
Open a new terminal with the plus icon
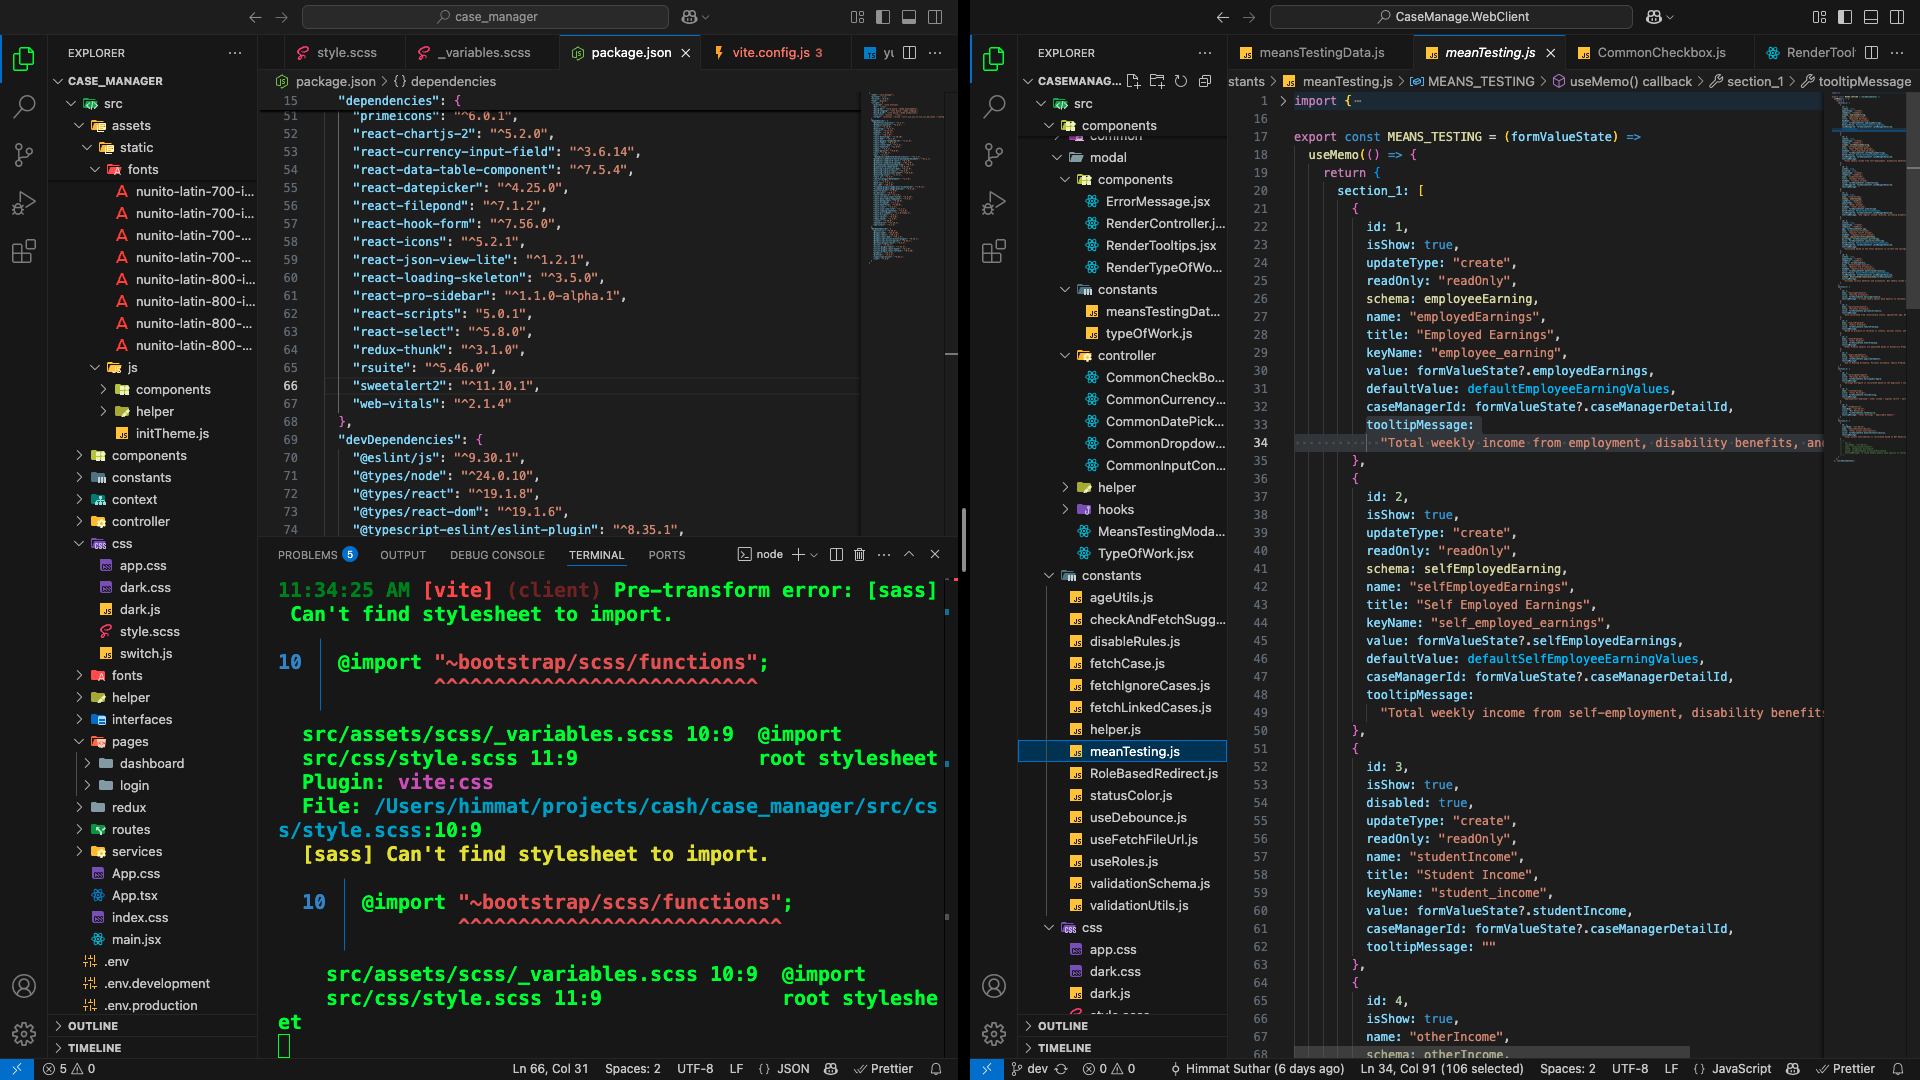coord(798,554)
